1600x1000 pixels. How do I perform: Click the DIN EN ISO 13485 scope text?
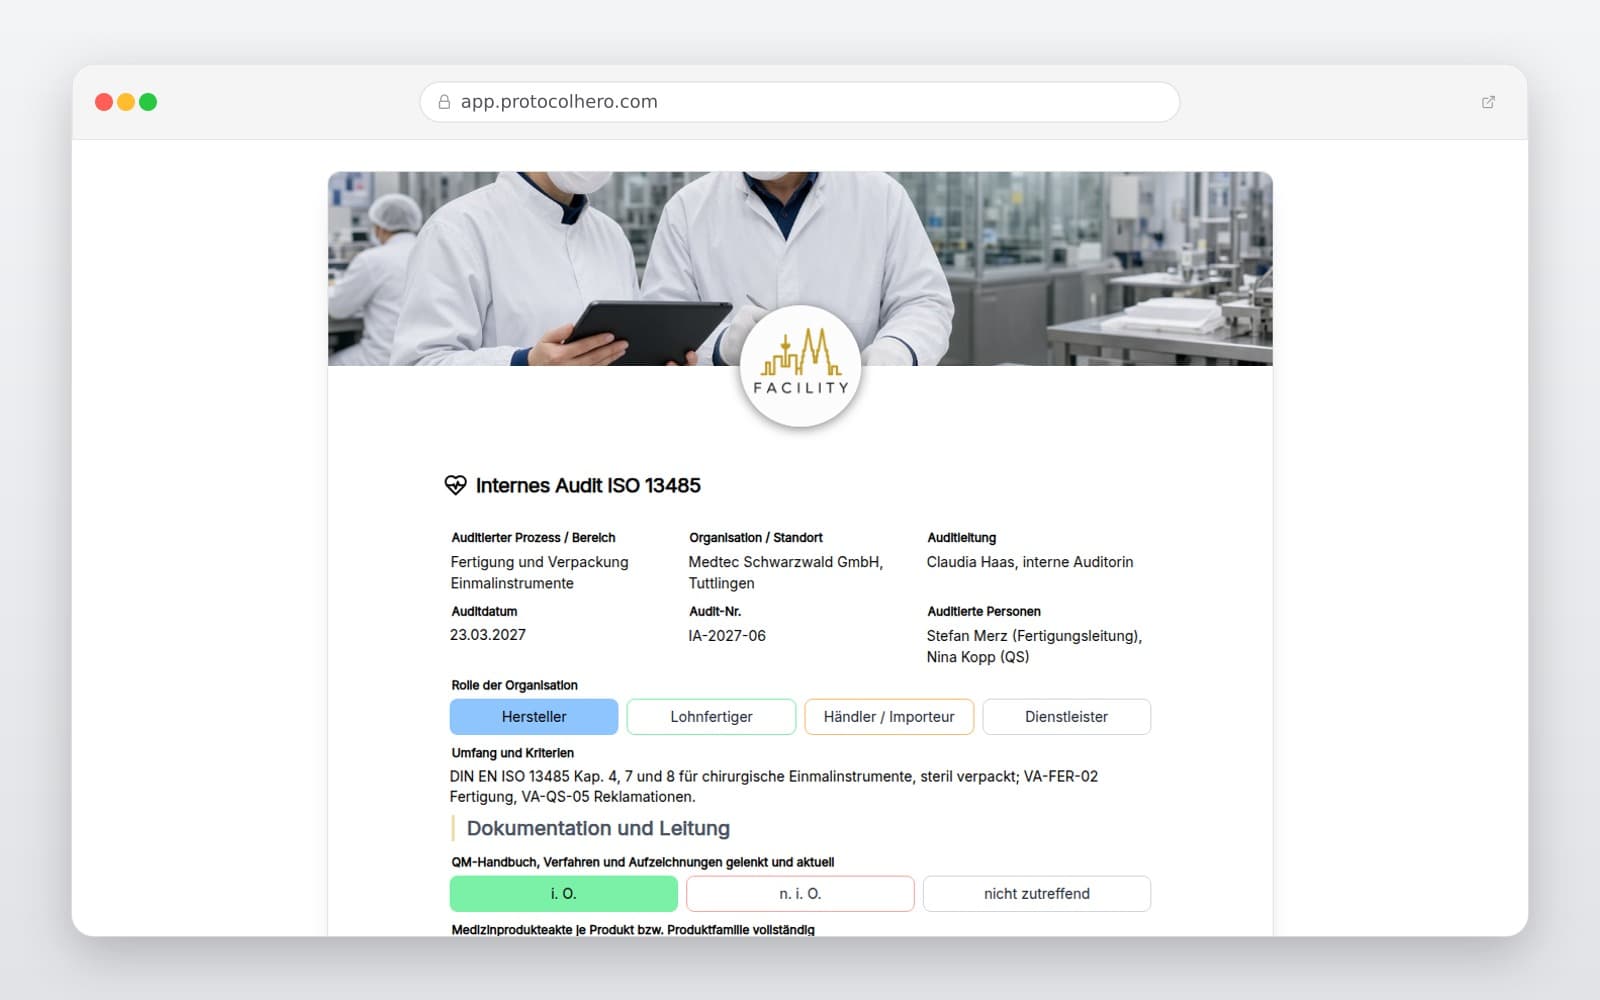[774, 786]
